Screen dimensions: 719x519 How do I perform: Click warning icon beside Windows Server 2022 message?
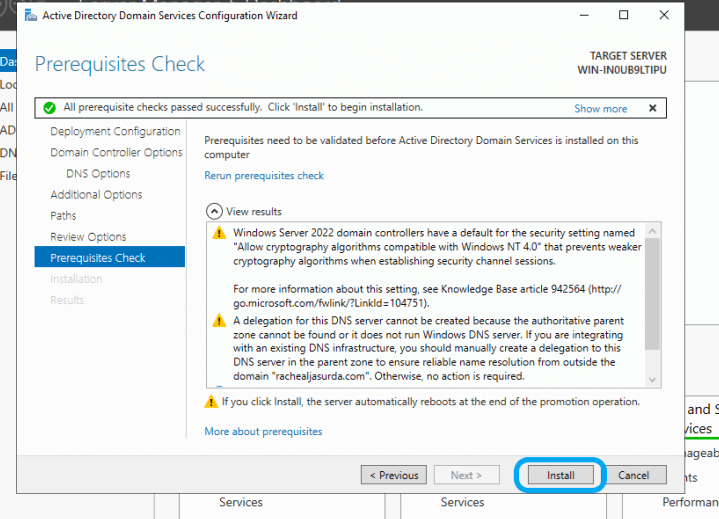click(219, 232)
